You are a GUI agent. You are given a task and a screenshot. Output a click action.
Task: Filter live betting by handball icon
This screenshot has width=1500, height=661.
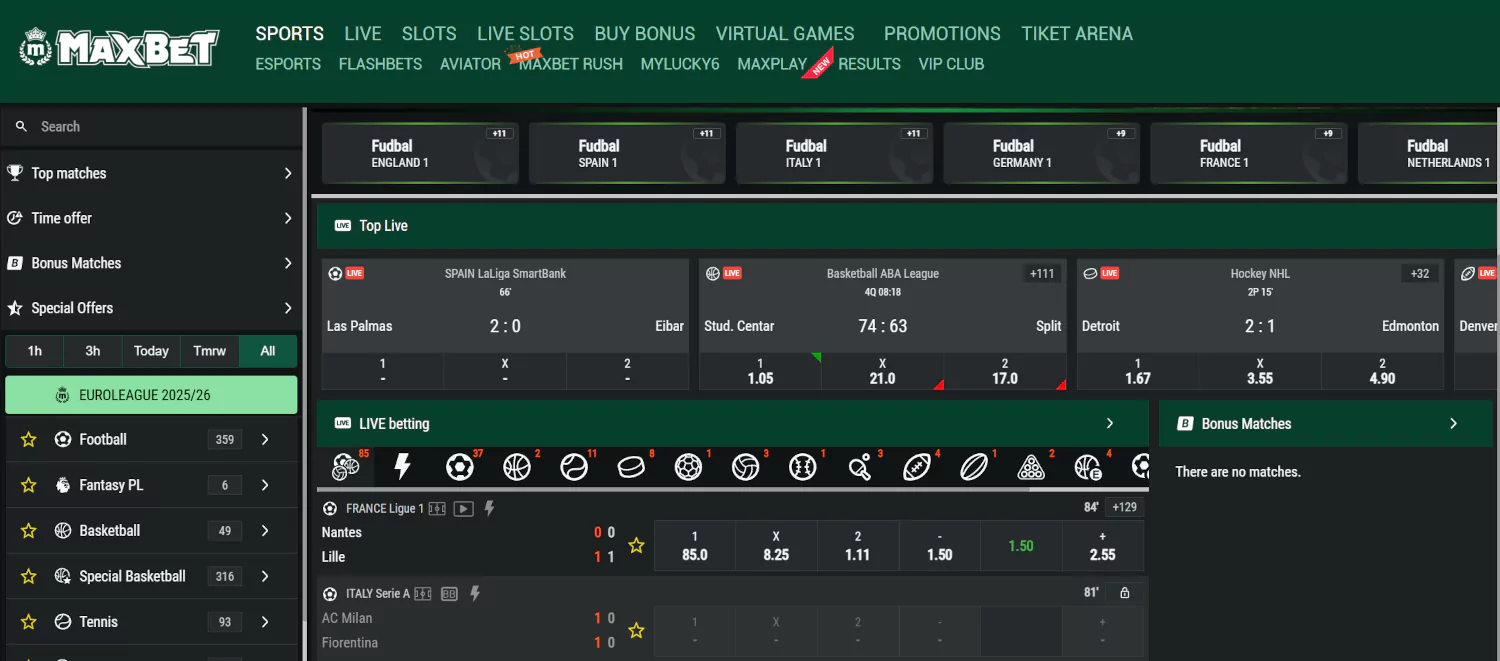point(688,467)
